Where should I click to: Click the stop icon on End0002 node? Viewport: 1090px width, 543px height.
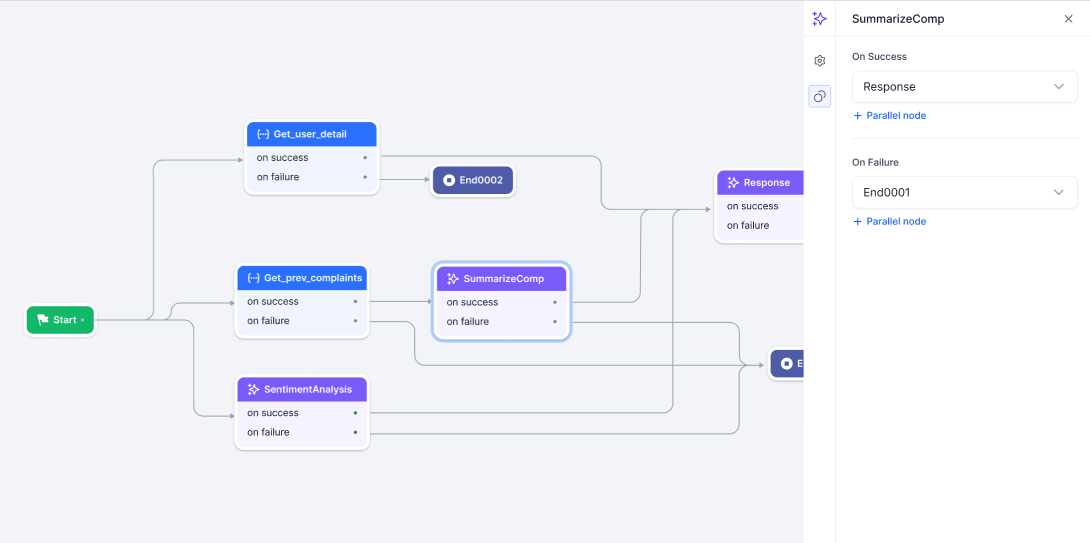[449, 180]
